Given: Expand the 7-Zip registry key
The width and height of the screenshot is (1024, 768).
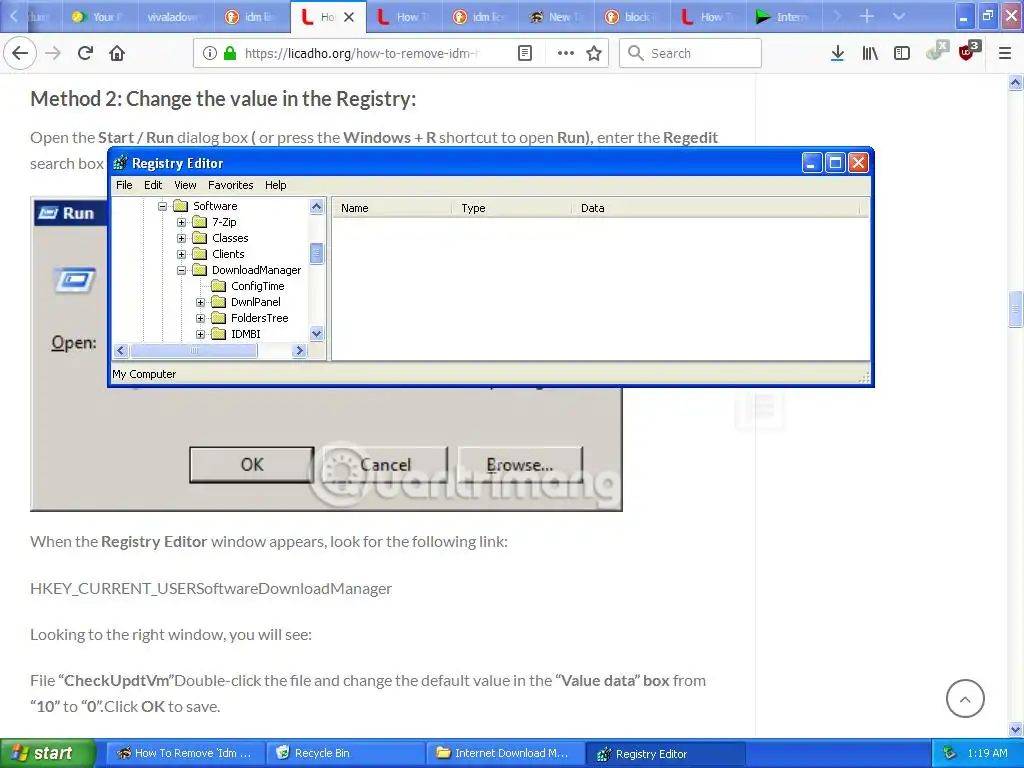Looking at the screenshot, I should click(x=182, y=222).
